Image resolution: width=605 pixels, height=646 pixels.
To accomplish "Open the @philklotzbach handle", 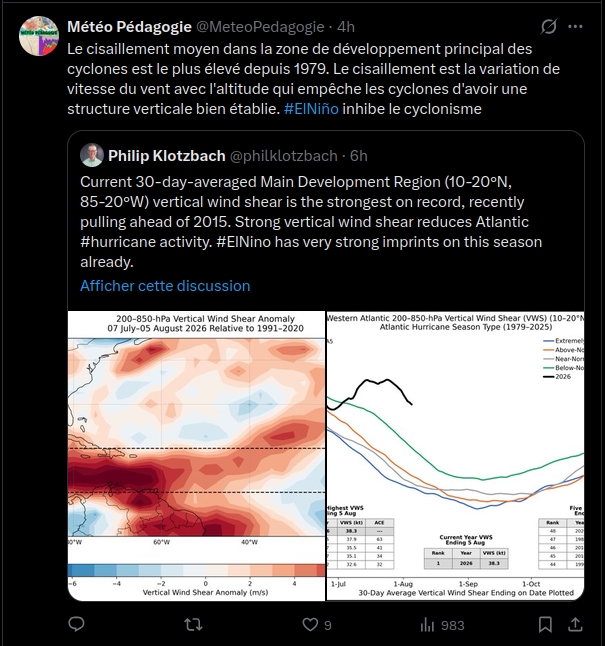I will pos(284,156).
